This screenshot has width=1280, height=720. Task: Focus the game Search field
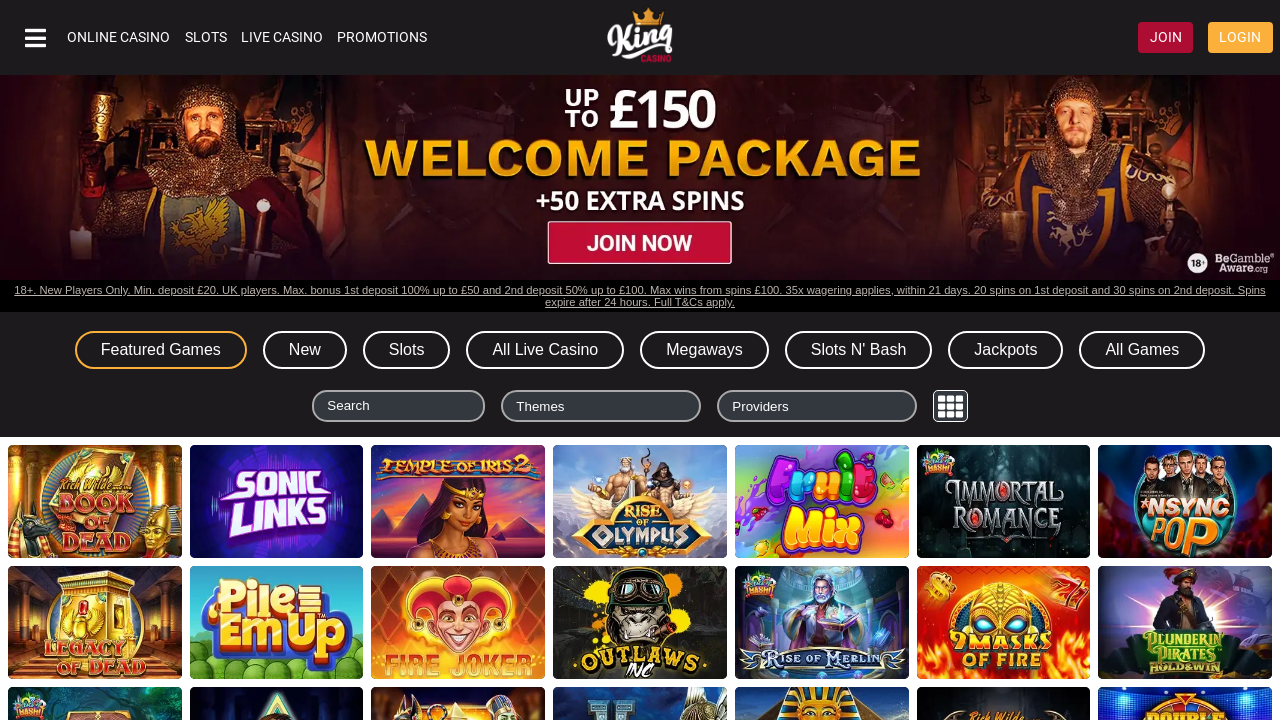point(398,406)
